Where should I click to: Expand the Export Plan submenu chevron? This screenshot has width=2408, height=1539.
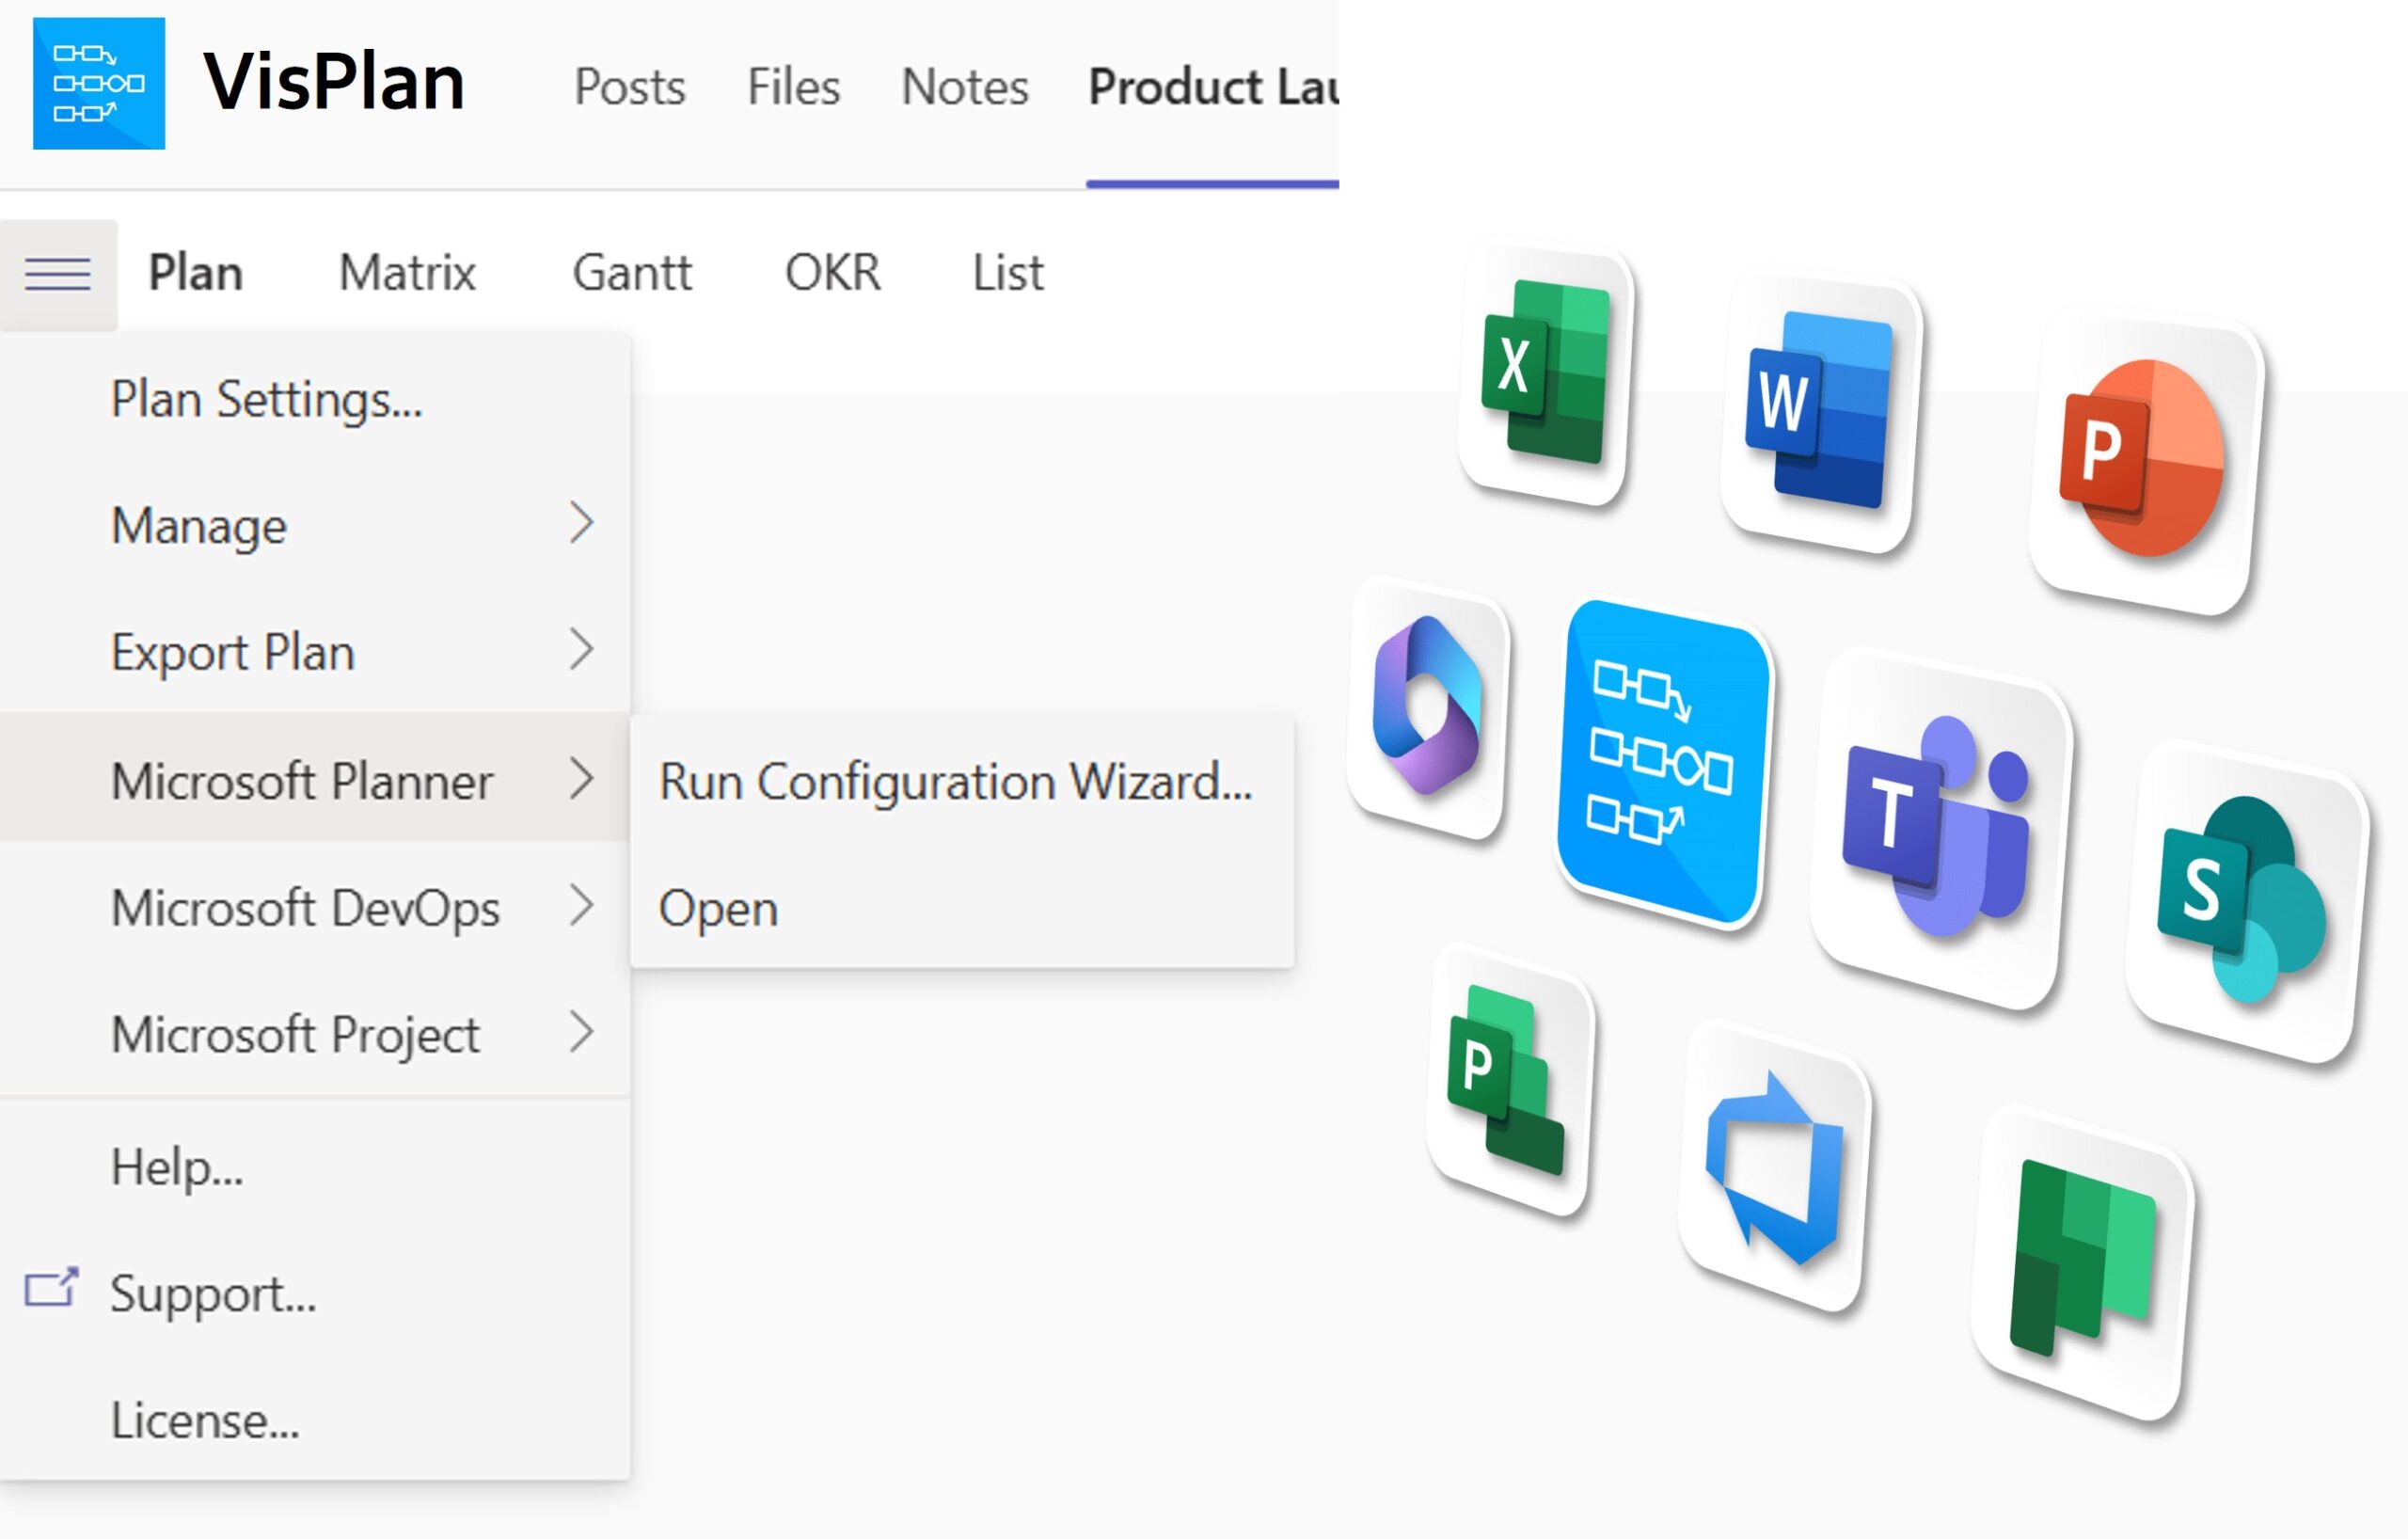point(581,649)
